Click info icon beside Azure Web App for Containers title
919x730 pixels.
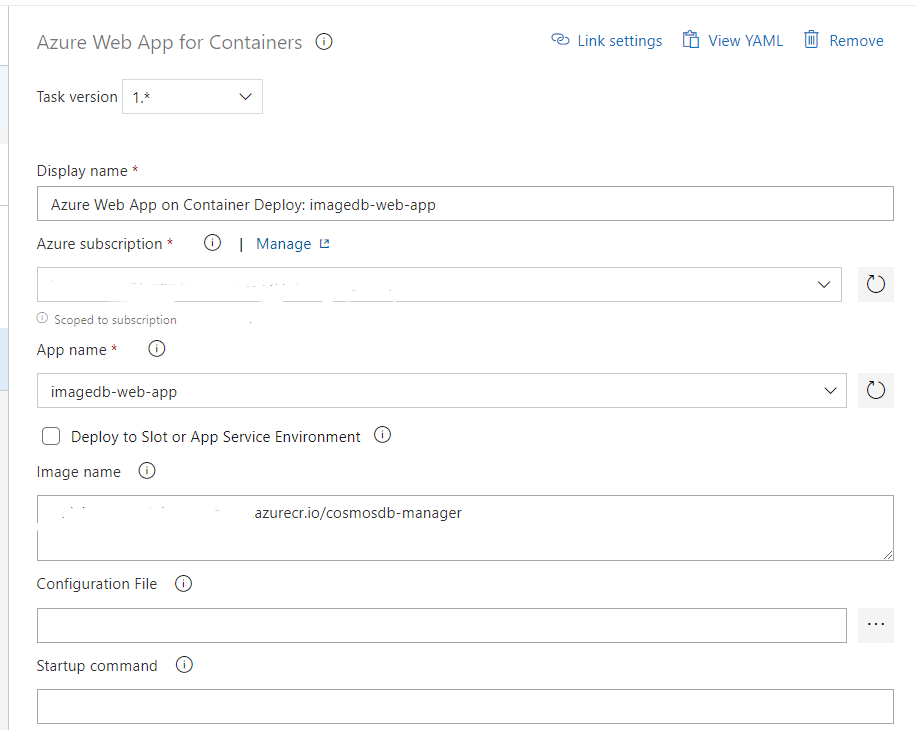(324, 42)
